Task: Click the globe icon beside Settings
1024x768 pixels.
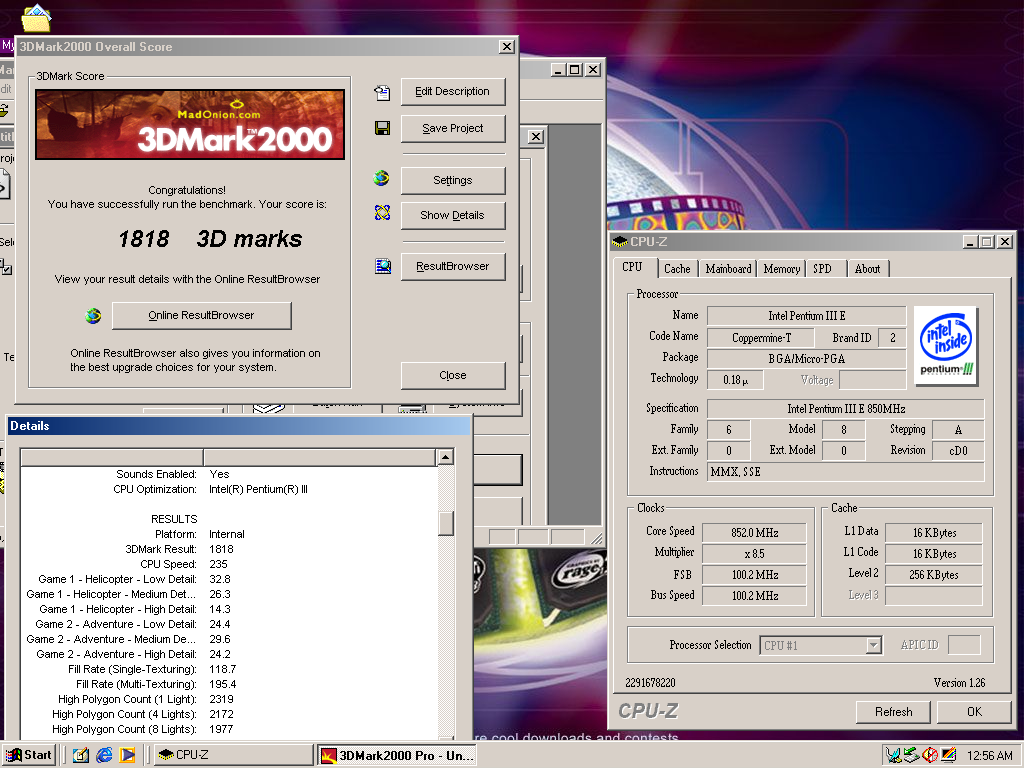Action: click(381, 179)
